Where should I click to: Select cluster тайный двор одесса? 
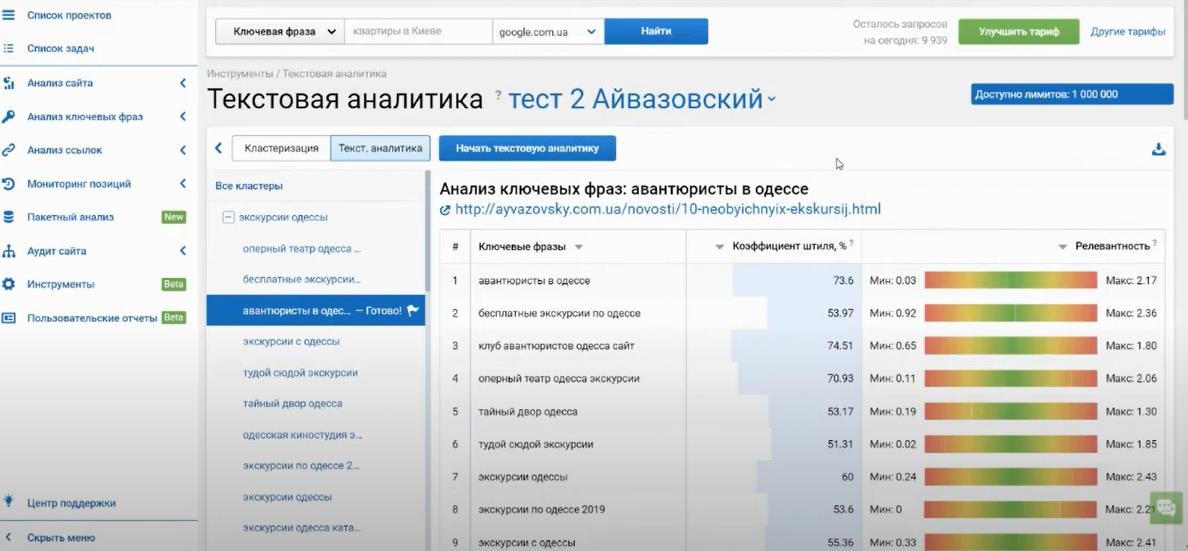click(x=292, y=403)
